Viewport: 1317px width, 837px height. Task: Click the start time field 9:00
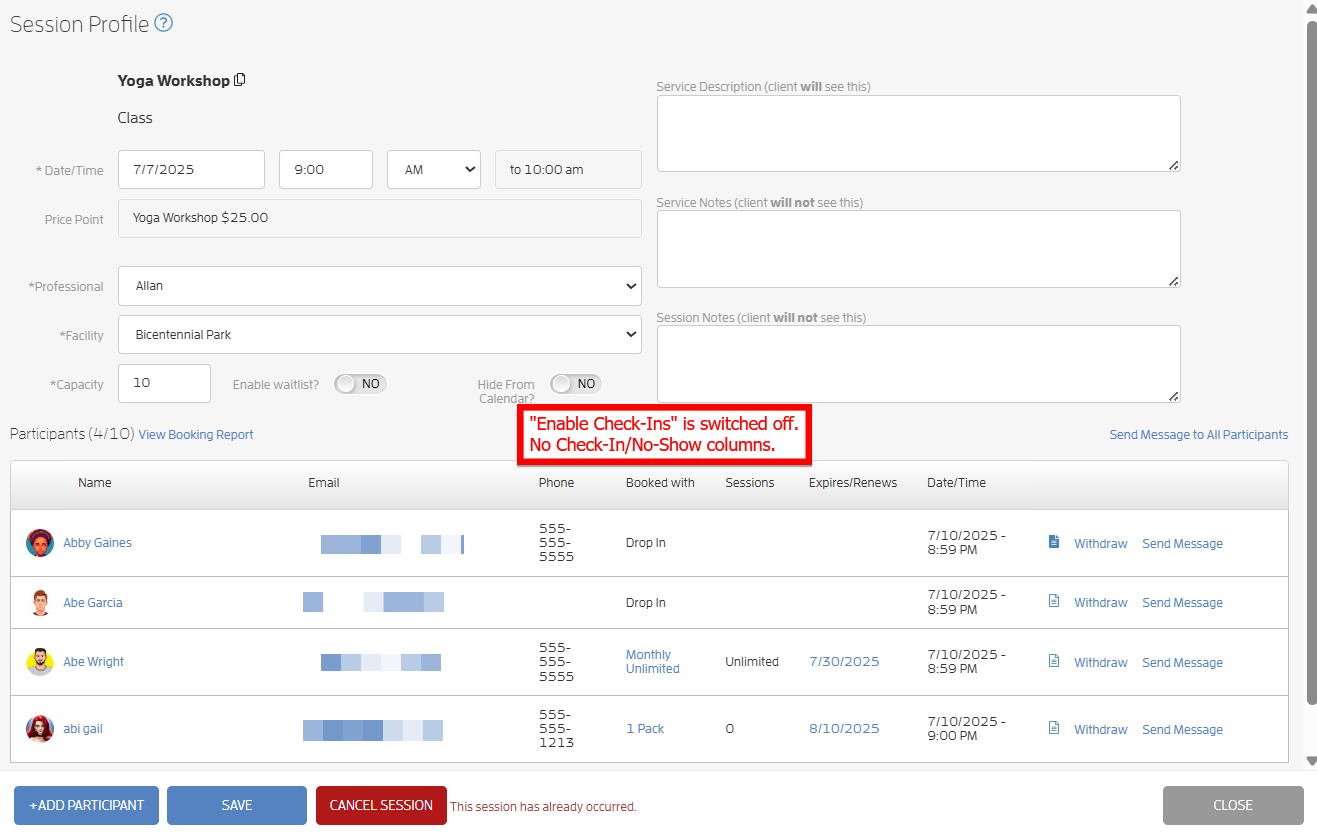[x=326, y=169]
